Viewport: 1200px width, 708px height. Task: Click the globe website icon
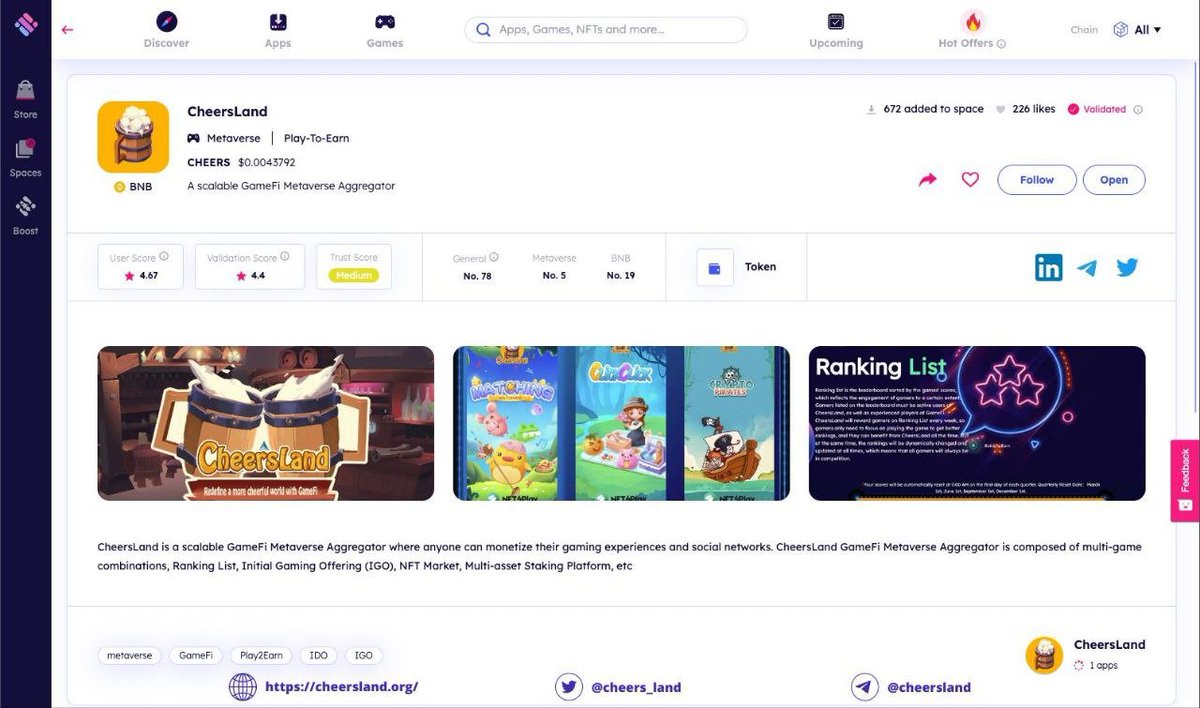click(x=243, y=687)
